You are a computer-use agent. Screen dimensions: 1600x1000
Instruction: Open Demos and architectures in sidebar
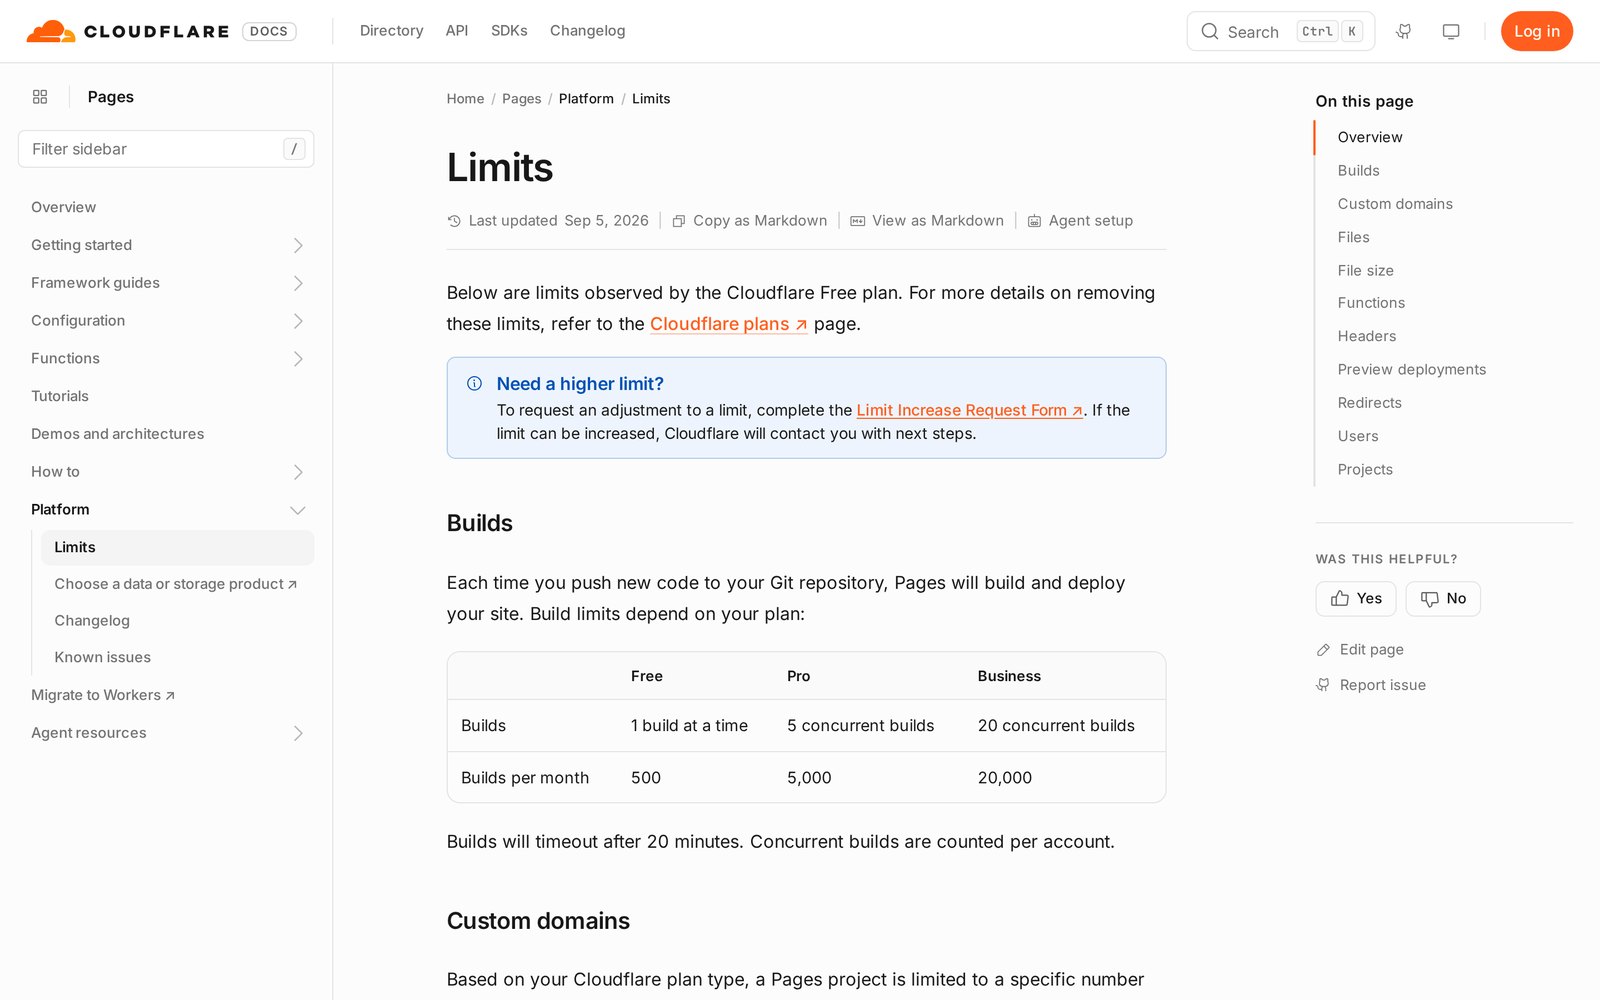point(118,434)
